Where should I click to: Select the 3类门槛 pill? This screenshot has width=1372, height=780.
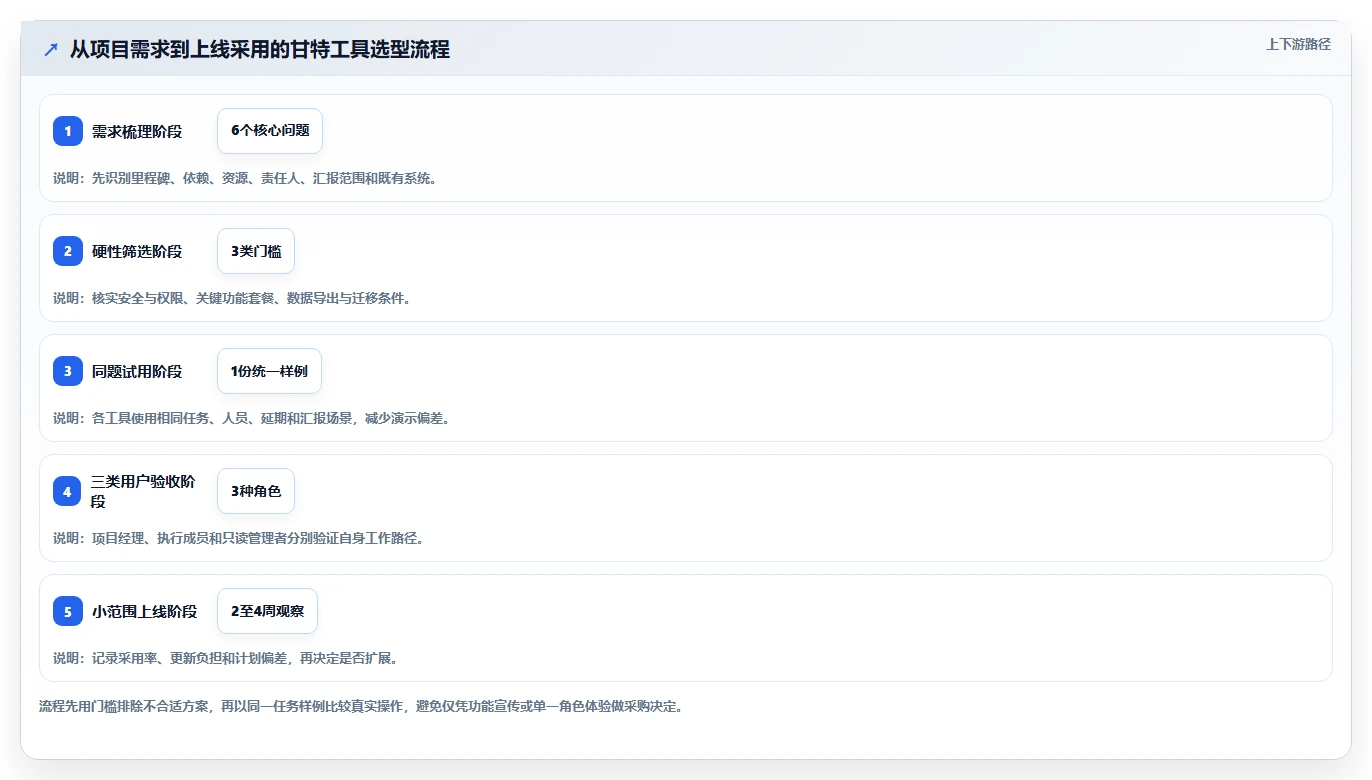(x=256, y=251)
